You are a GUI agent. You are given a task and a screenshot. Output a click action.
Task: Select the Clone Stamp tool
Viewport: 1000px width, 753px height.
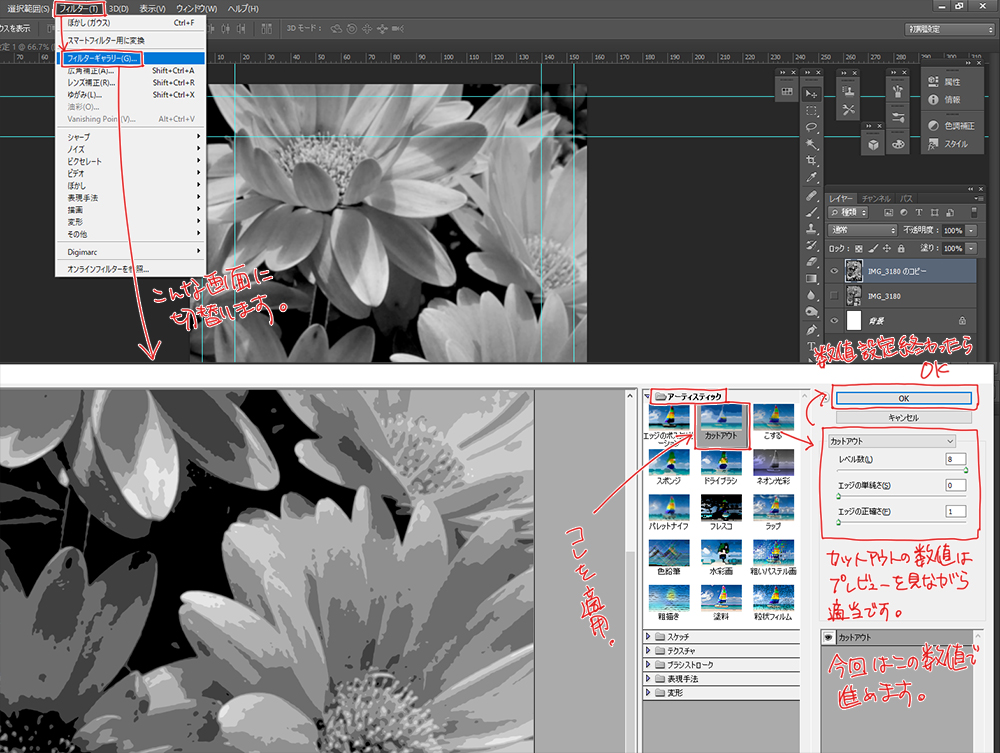coord(811,228)
